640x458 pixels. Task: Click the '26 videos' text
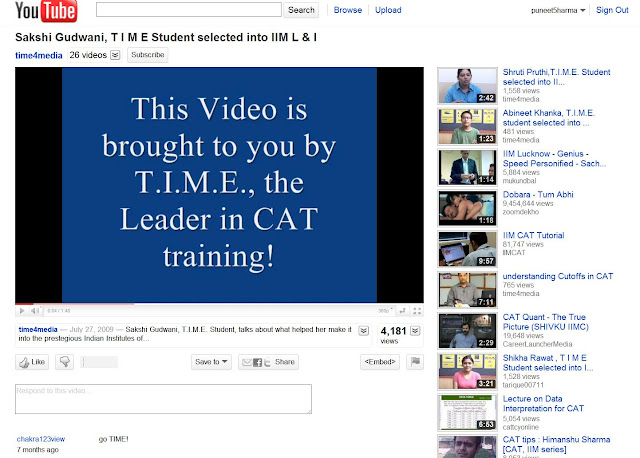(x=88, y=55)
